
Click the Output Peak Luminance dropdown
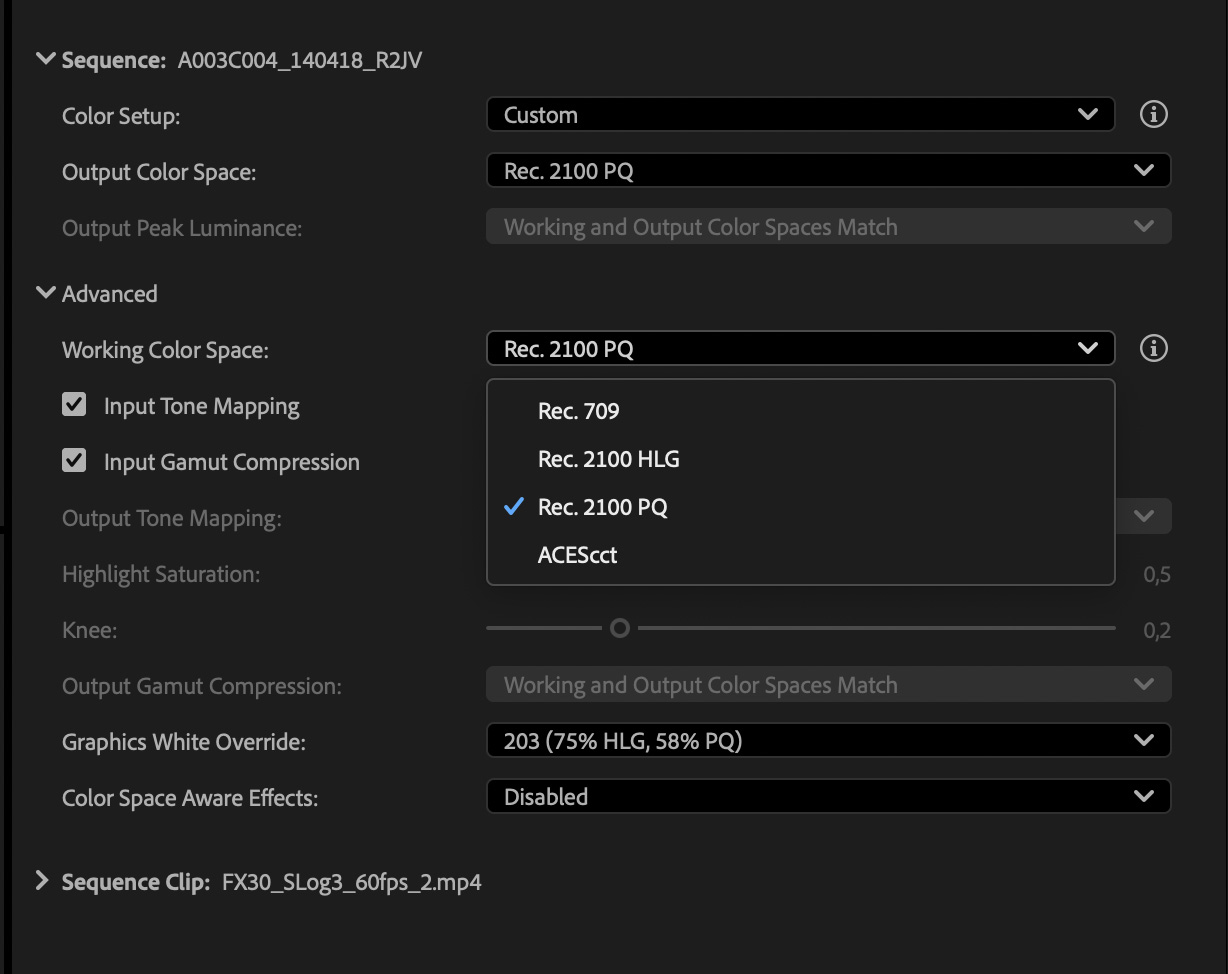click(828, 227)
